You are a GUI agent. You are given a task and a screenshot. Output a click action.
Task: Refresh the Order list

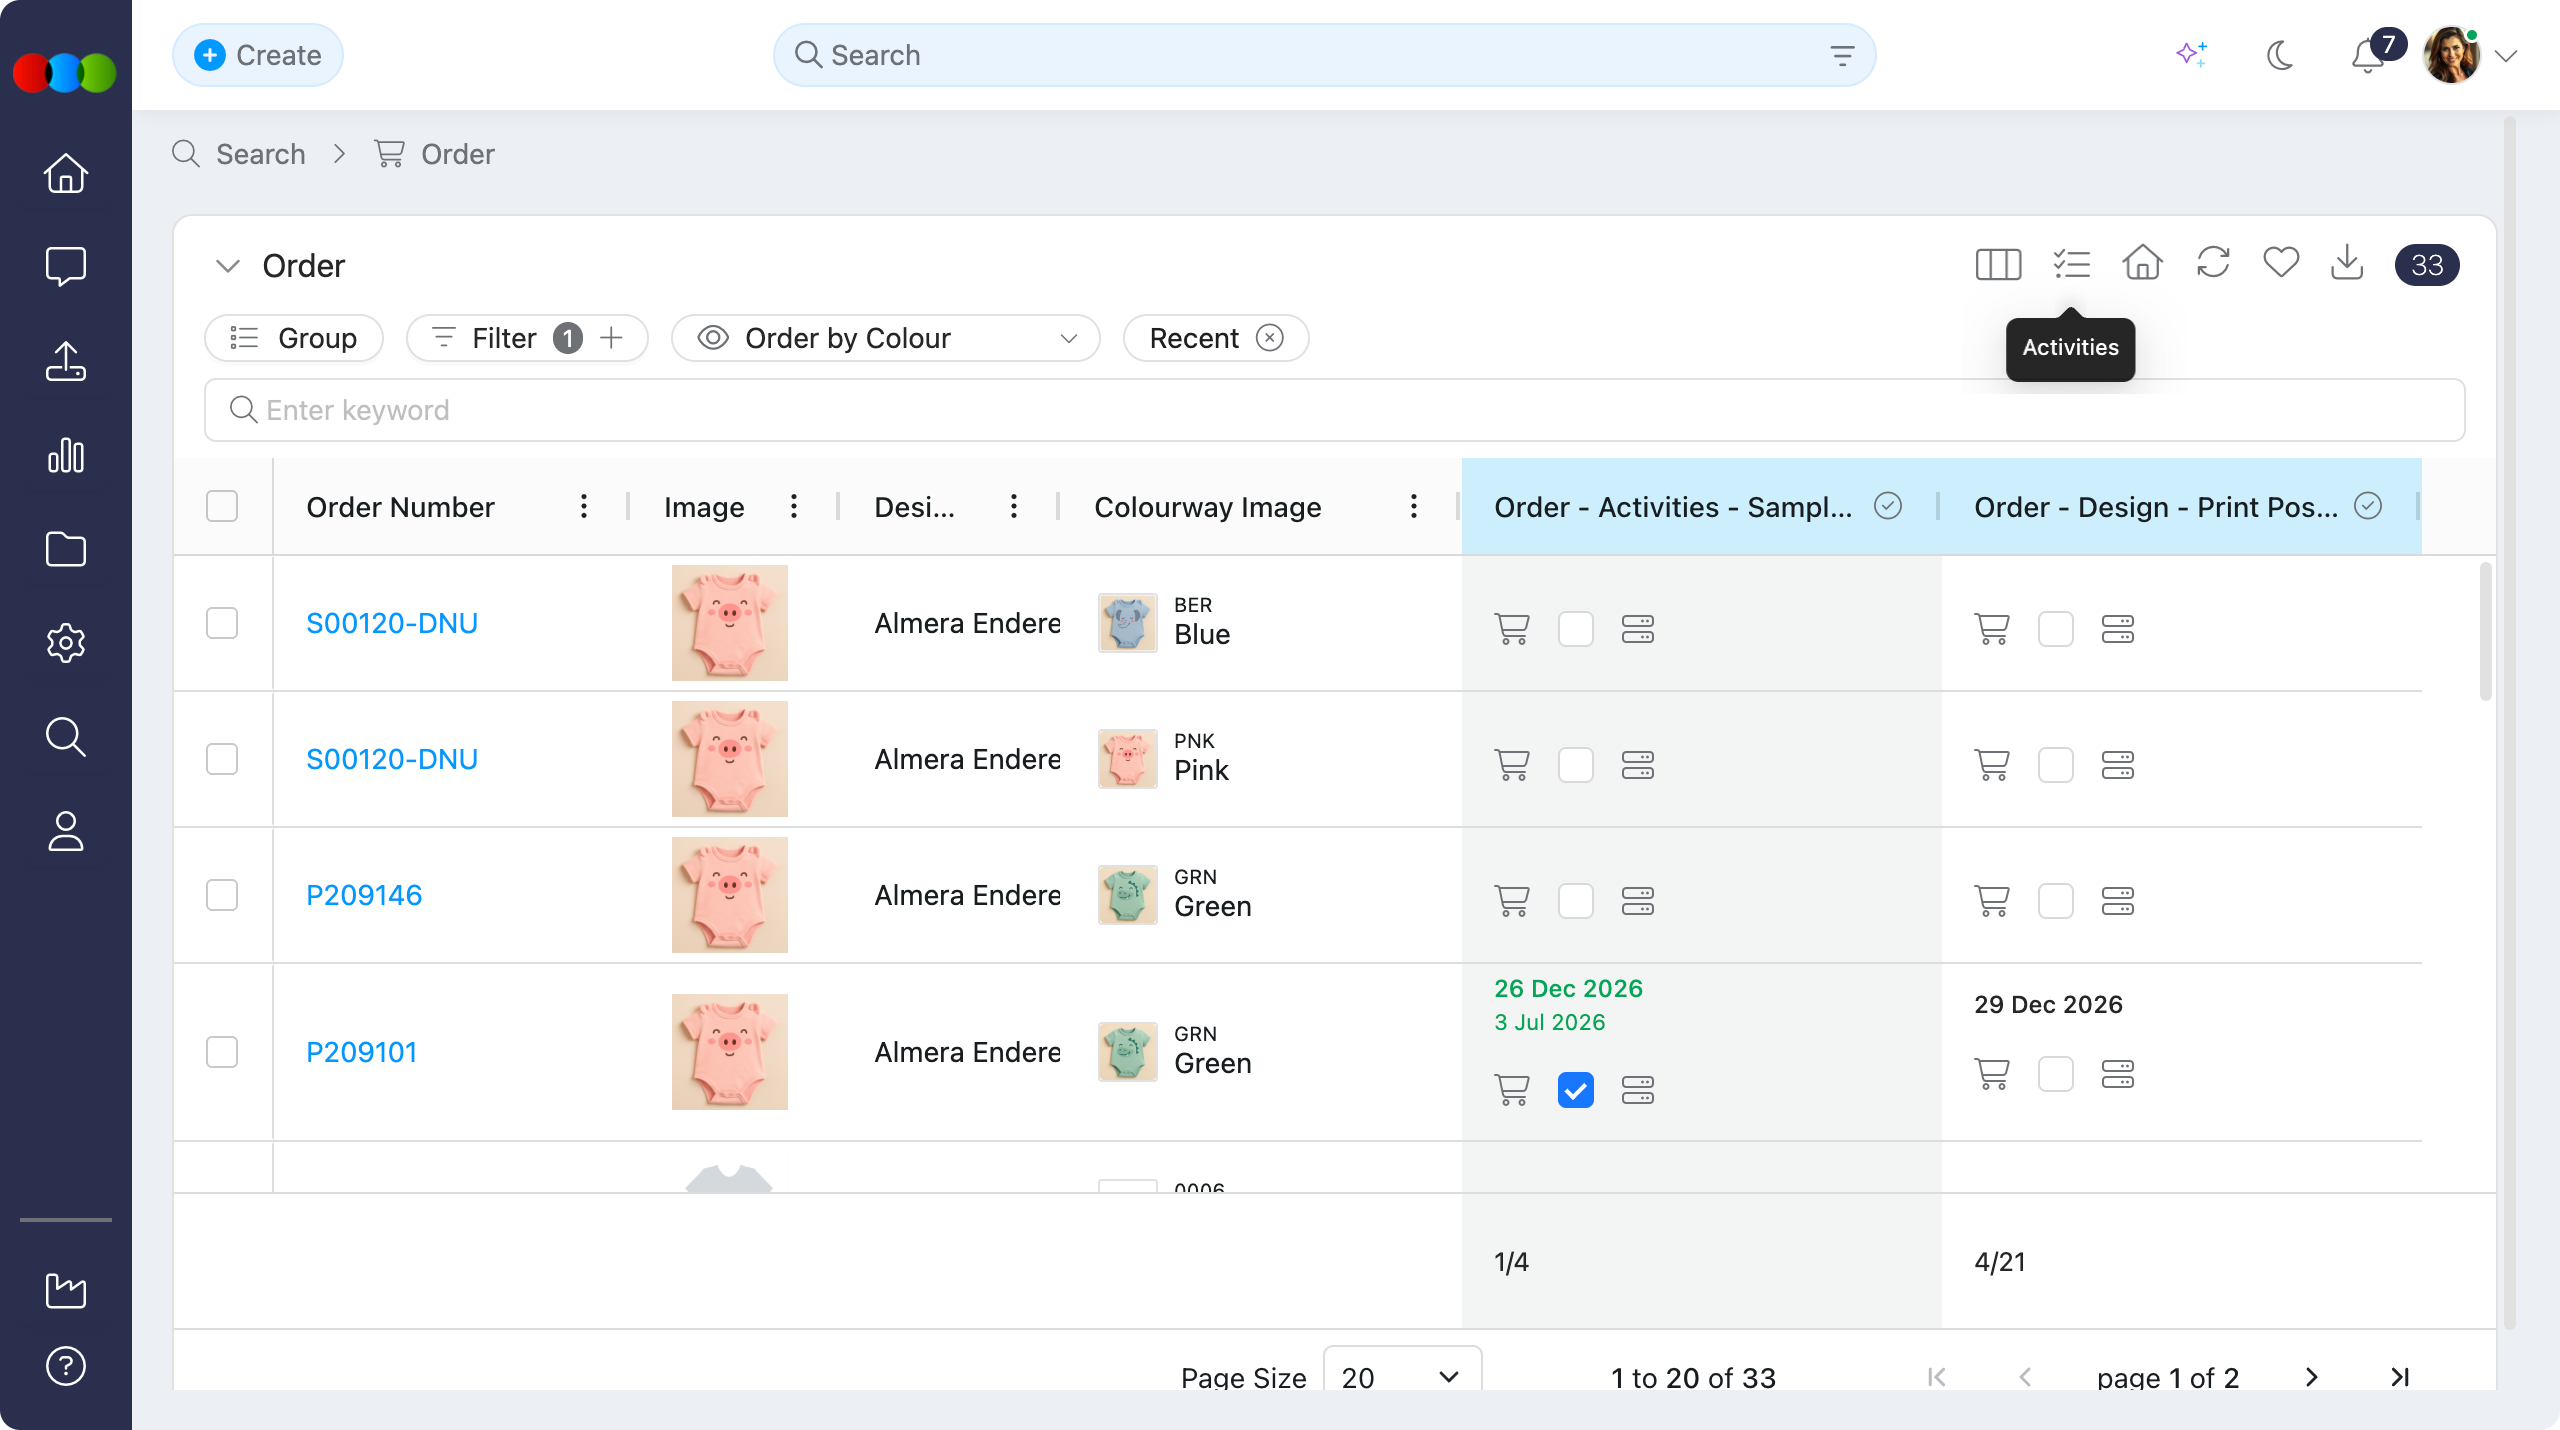coord(2213,263)
